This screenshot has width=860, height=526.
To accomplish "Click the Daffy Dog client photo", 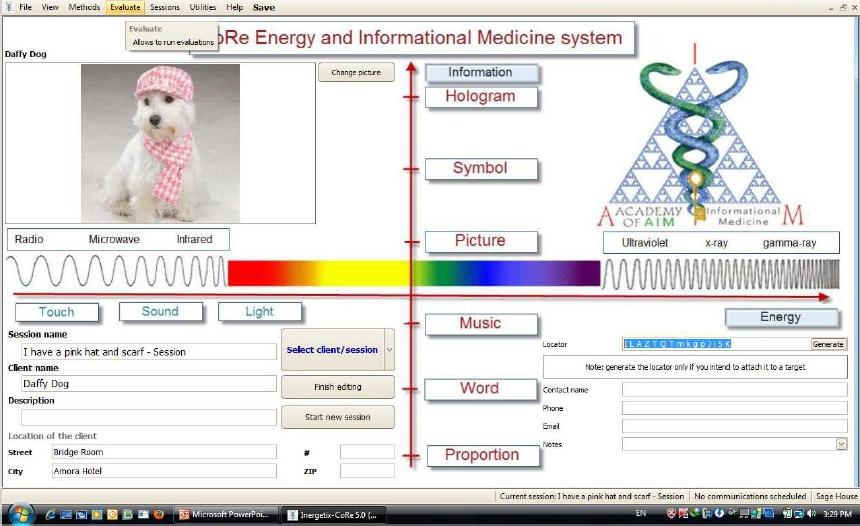I will [x=160, y=143].
